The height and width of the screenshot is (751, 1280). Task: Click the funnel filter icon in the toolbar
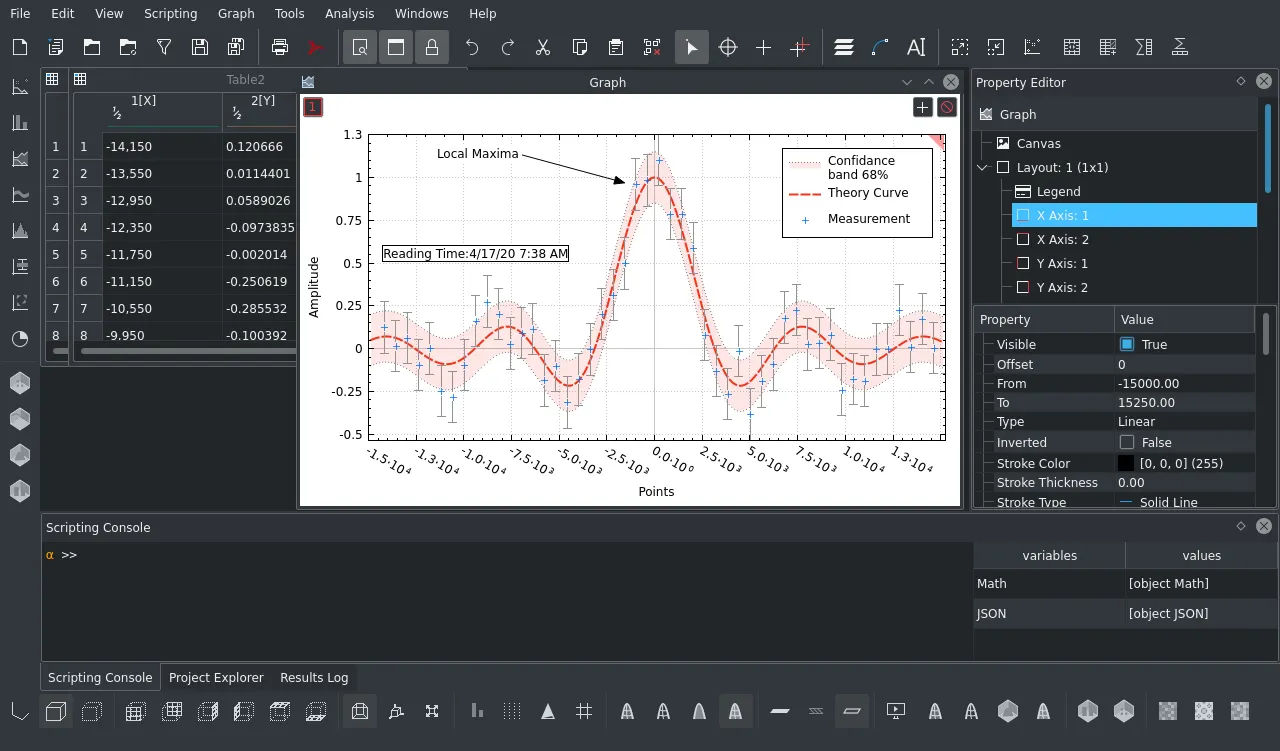(x=164, y=47)
